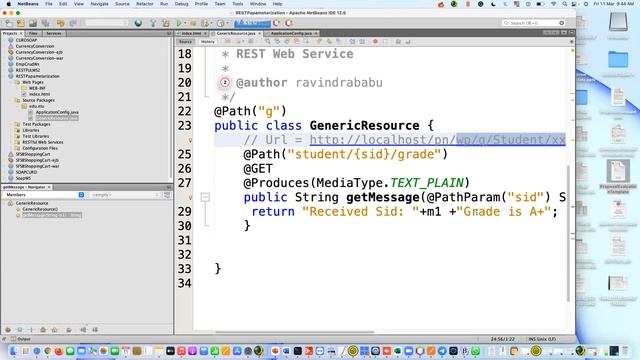Click the Search field at top right
The height and width of the screenshot is (360, 640).
(x=533, y=23)
